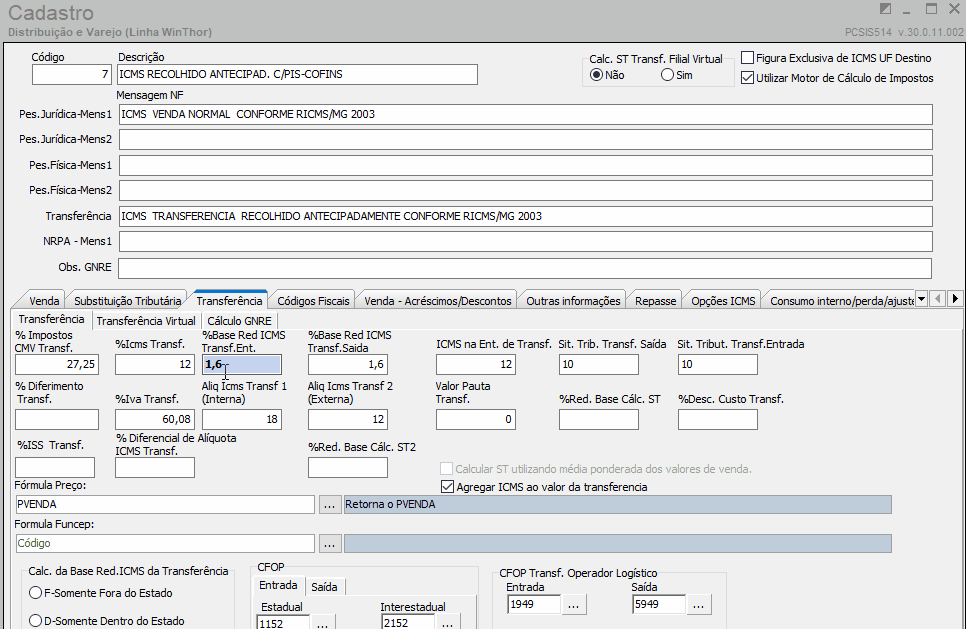This screenshot has width=966, height=629.
Task: Focus the %Desc. Custo Transf. field
Action: pyautogui.click(x=718, y=420)
